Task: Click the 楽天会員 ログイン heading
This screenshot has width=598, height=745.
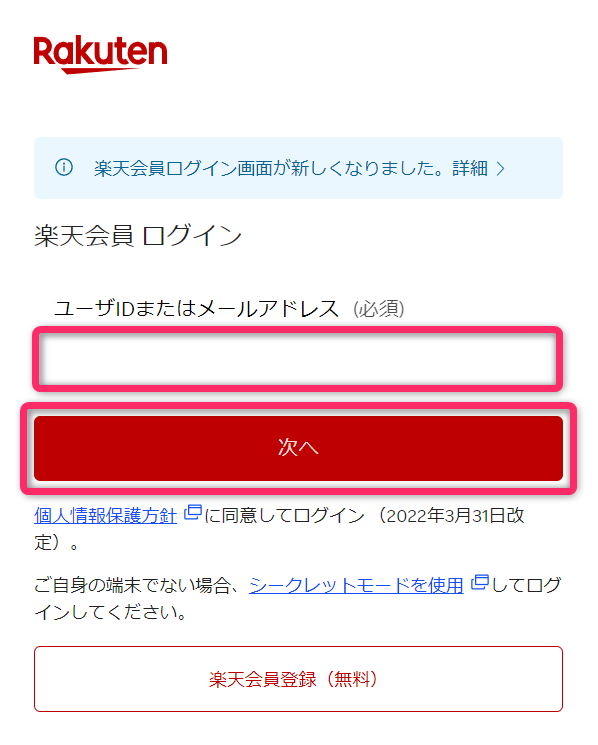Action: [138, 236]
